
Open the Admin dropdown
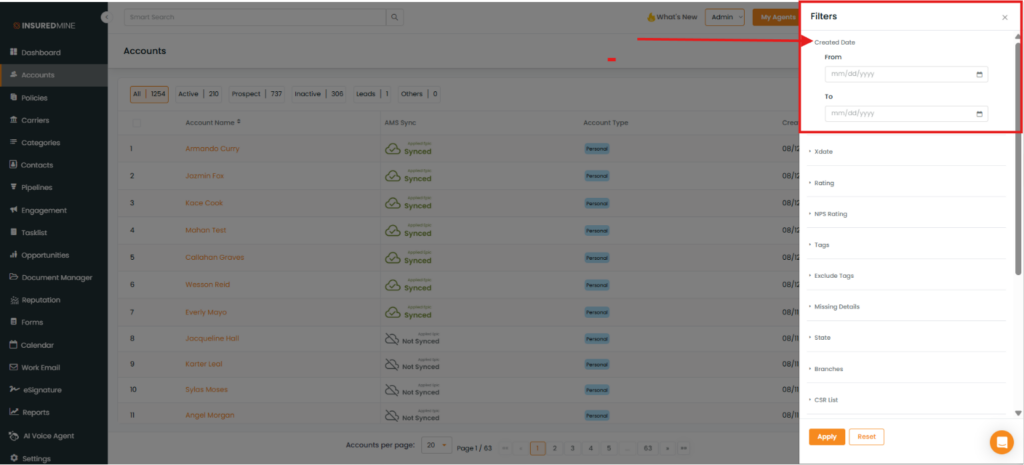(x=725, y=17)
